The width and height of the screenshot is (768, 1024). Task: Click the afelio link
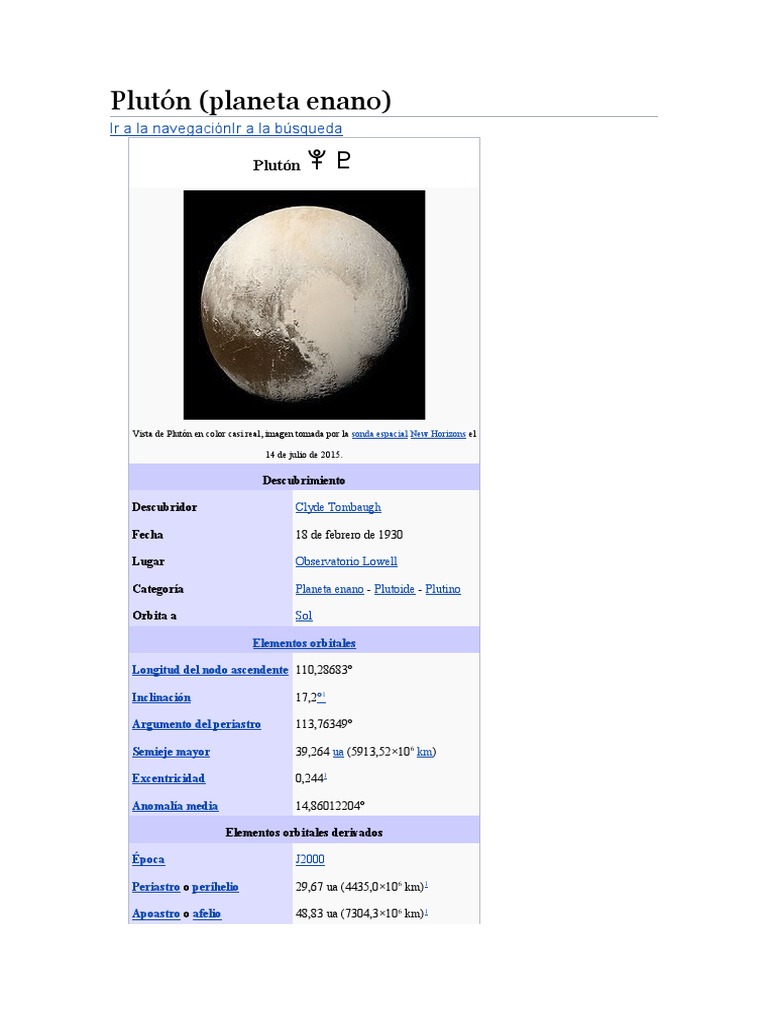pos(207,913)
